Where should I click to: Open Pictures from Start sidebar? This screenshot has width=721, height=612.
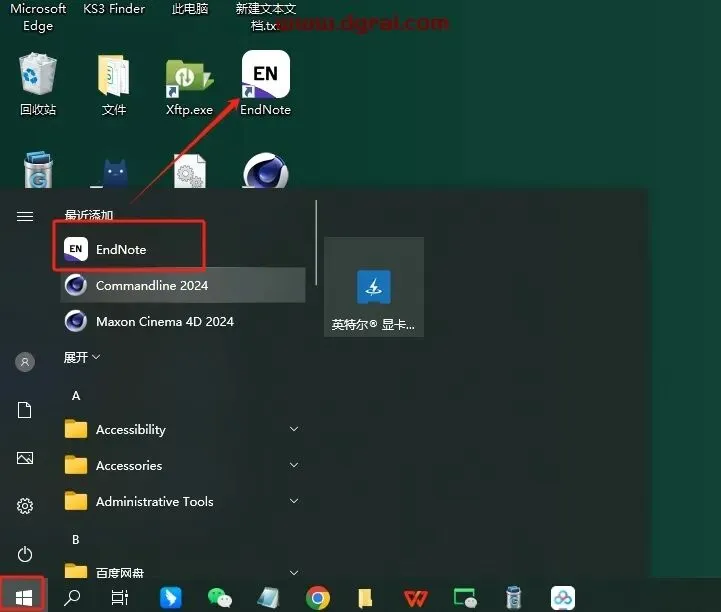(25, 458)
